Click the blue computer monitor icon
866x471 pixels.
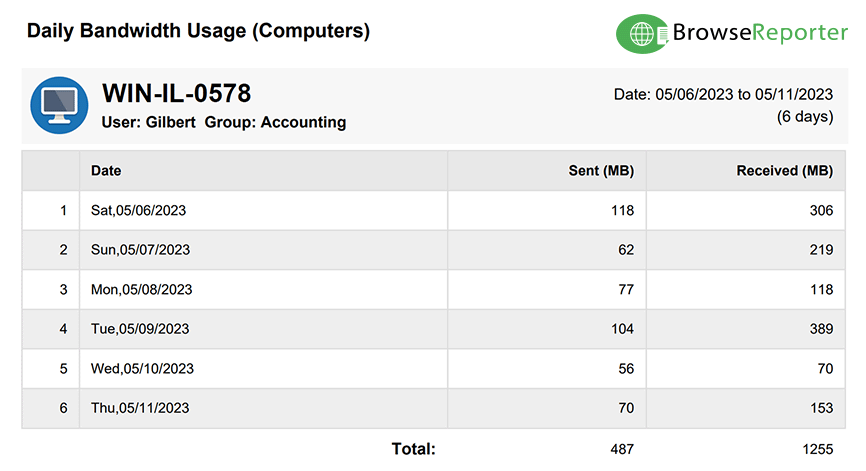click(59, 105)
